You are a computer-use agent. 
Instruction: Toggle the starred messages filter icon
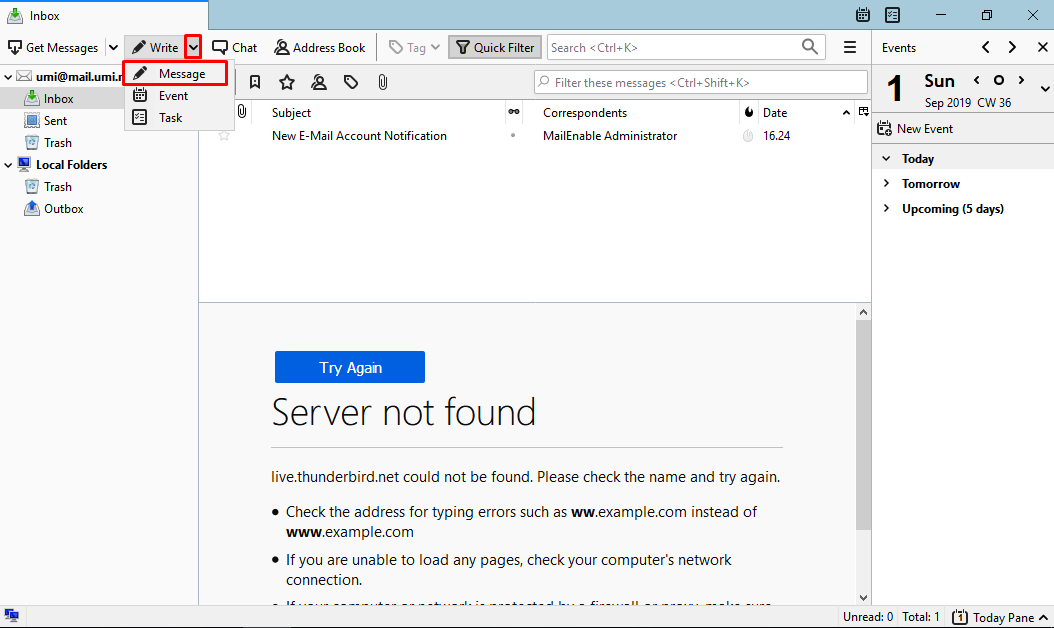(287, 82)
